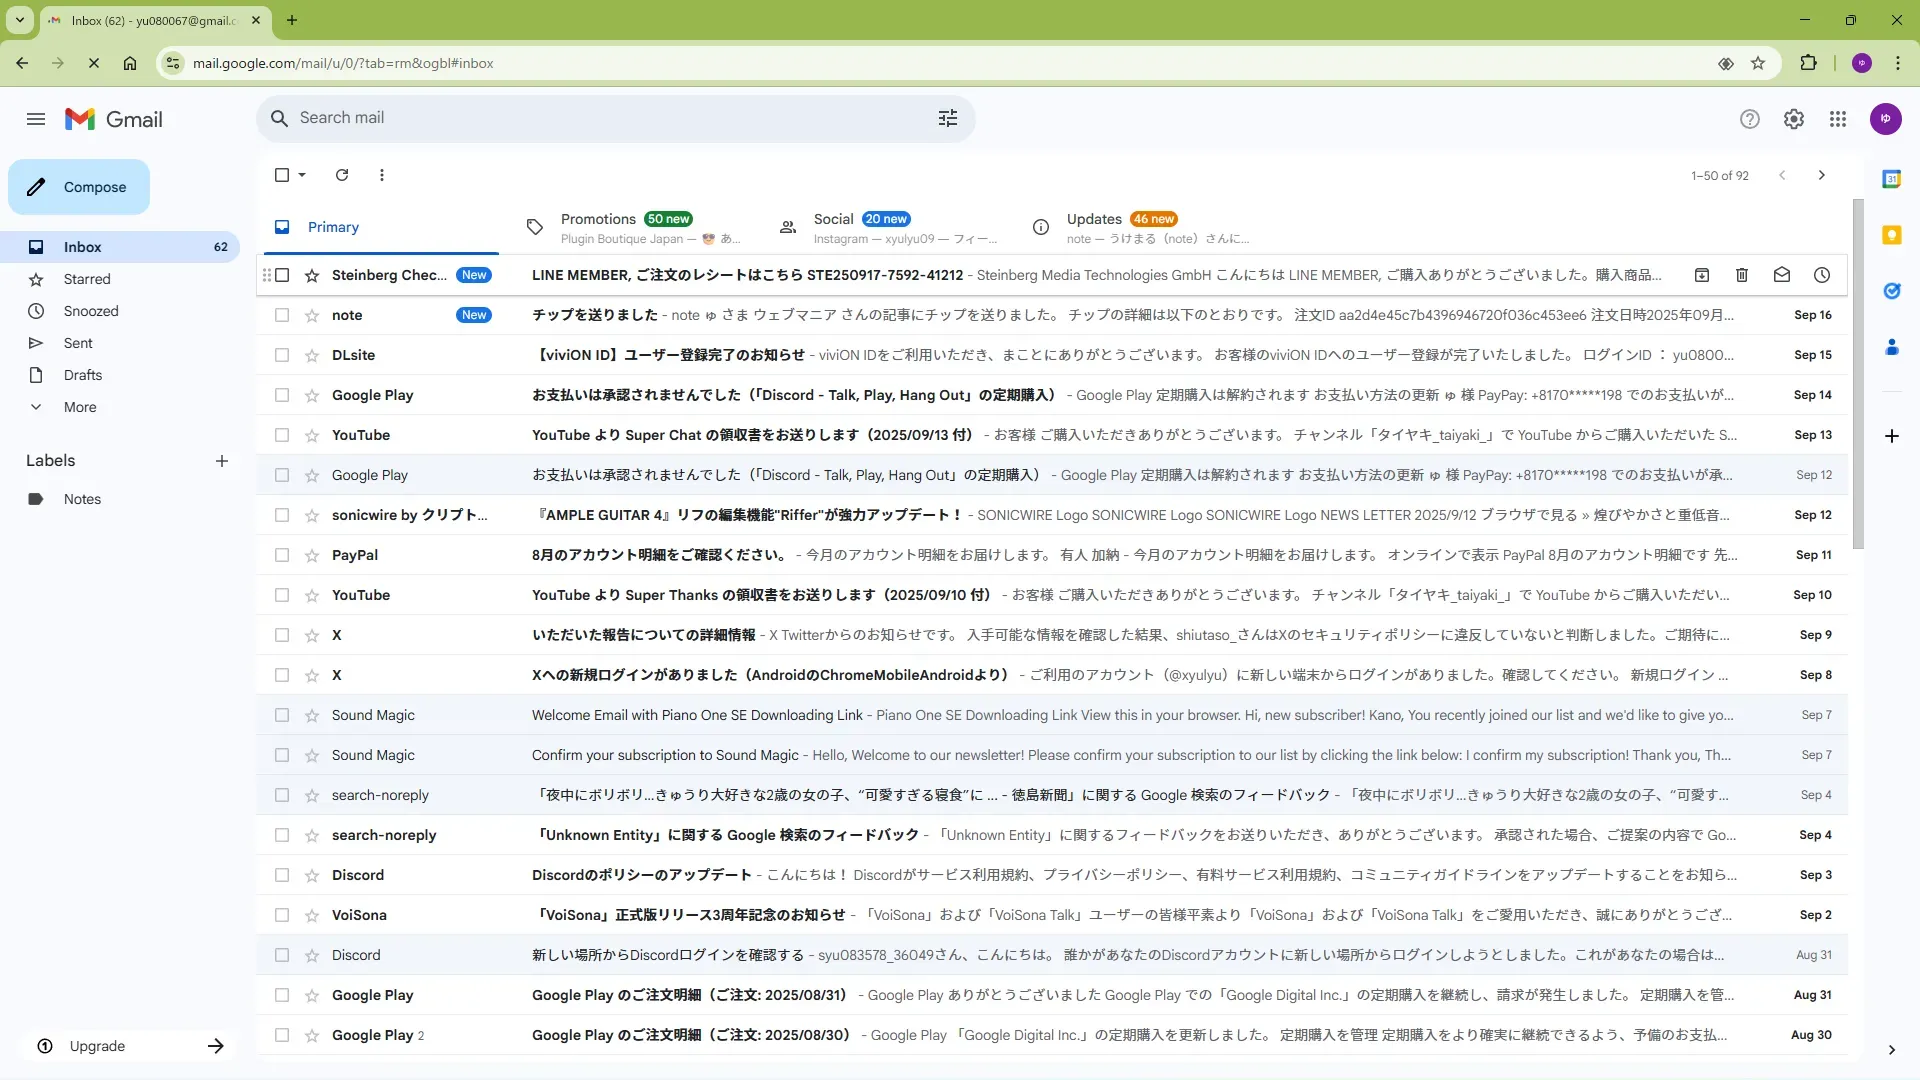Image resolution: width=1920 pixels, height=1080 pixels.
Task: Check the DLsite email checkbox
Action: [282, 355]
